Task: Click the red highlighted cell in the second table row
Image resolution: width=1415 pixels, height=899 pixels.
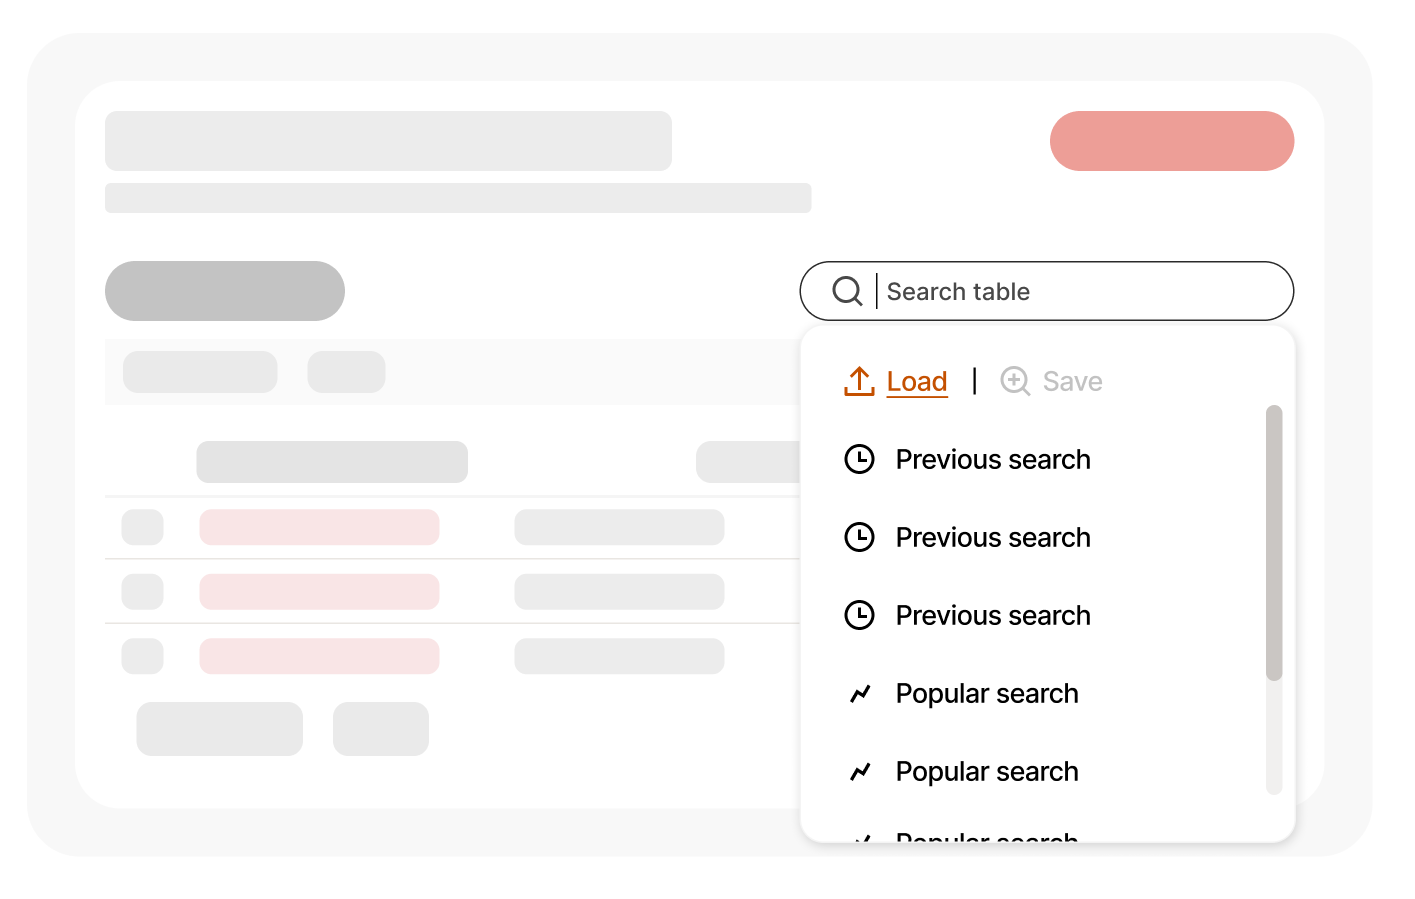Action: pos(319,591)
